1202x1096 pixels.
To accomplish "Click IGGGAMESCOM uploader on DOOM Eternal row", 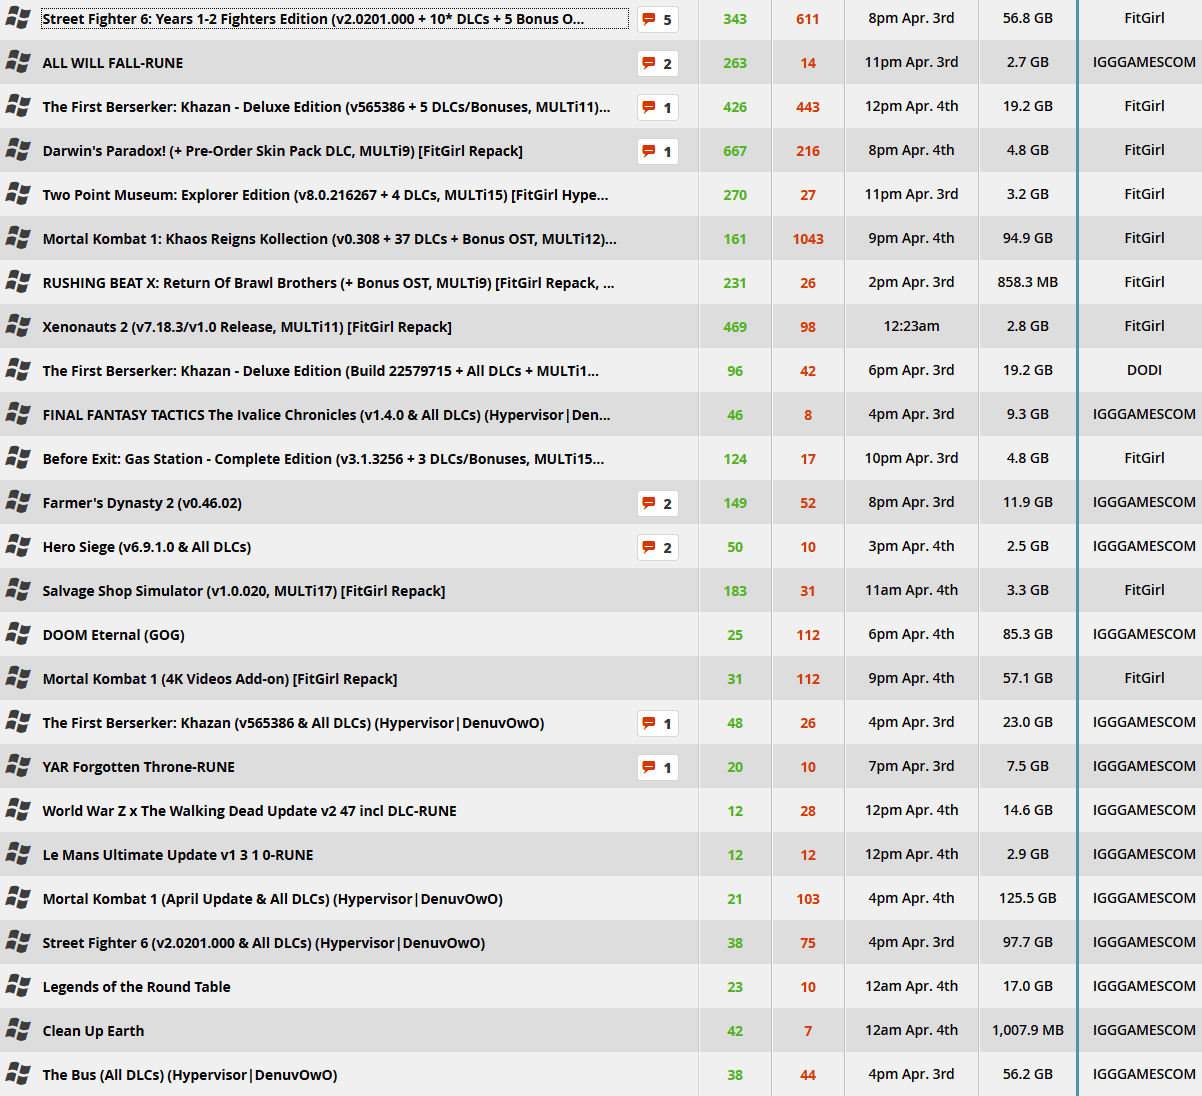I will tap(1144, 634).
